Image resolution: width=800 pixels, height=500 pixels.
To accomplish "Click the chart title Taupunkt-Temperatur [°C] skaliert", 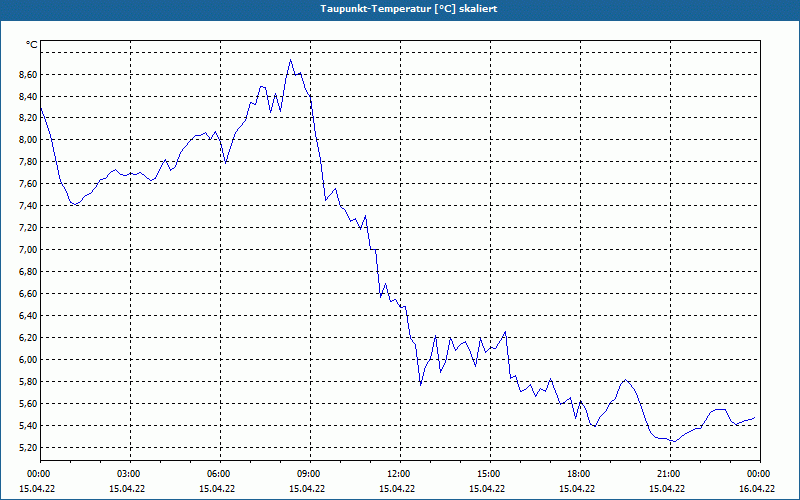I will (x=409, y=9).
